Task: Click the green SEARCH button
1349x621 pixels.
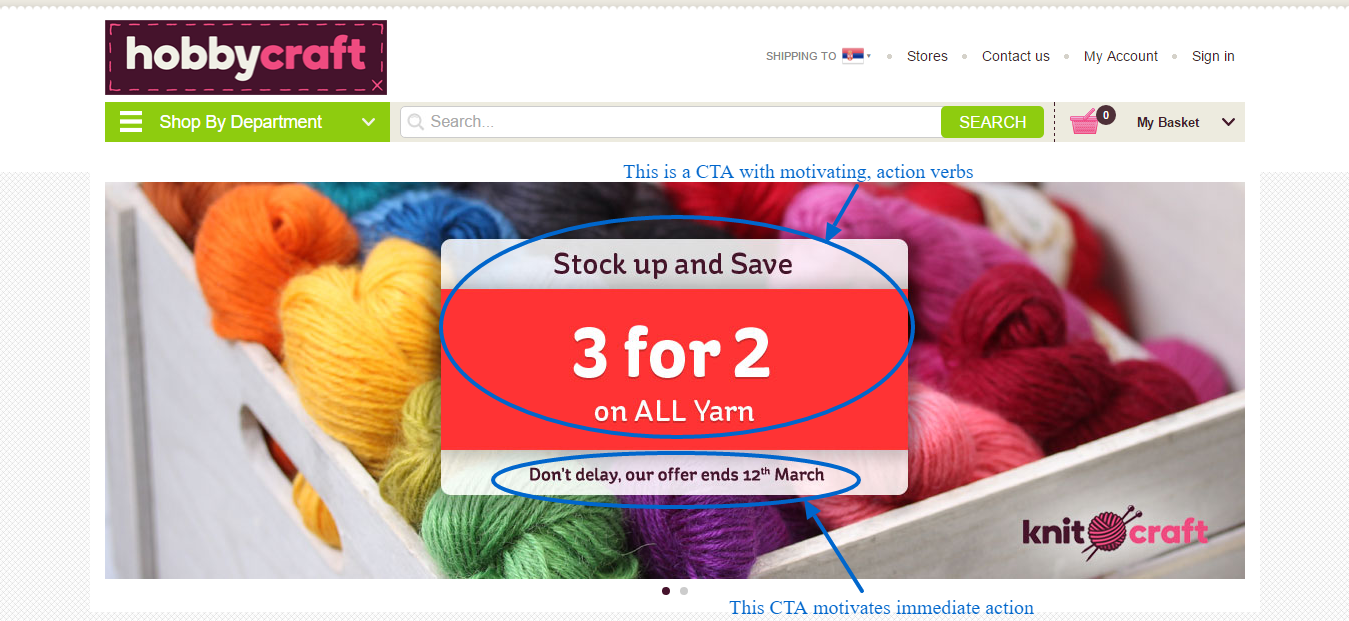Action: pyautogui.click(x=992, y=122)
